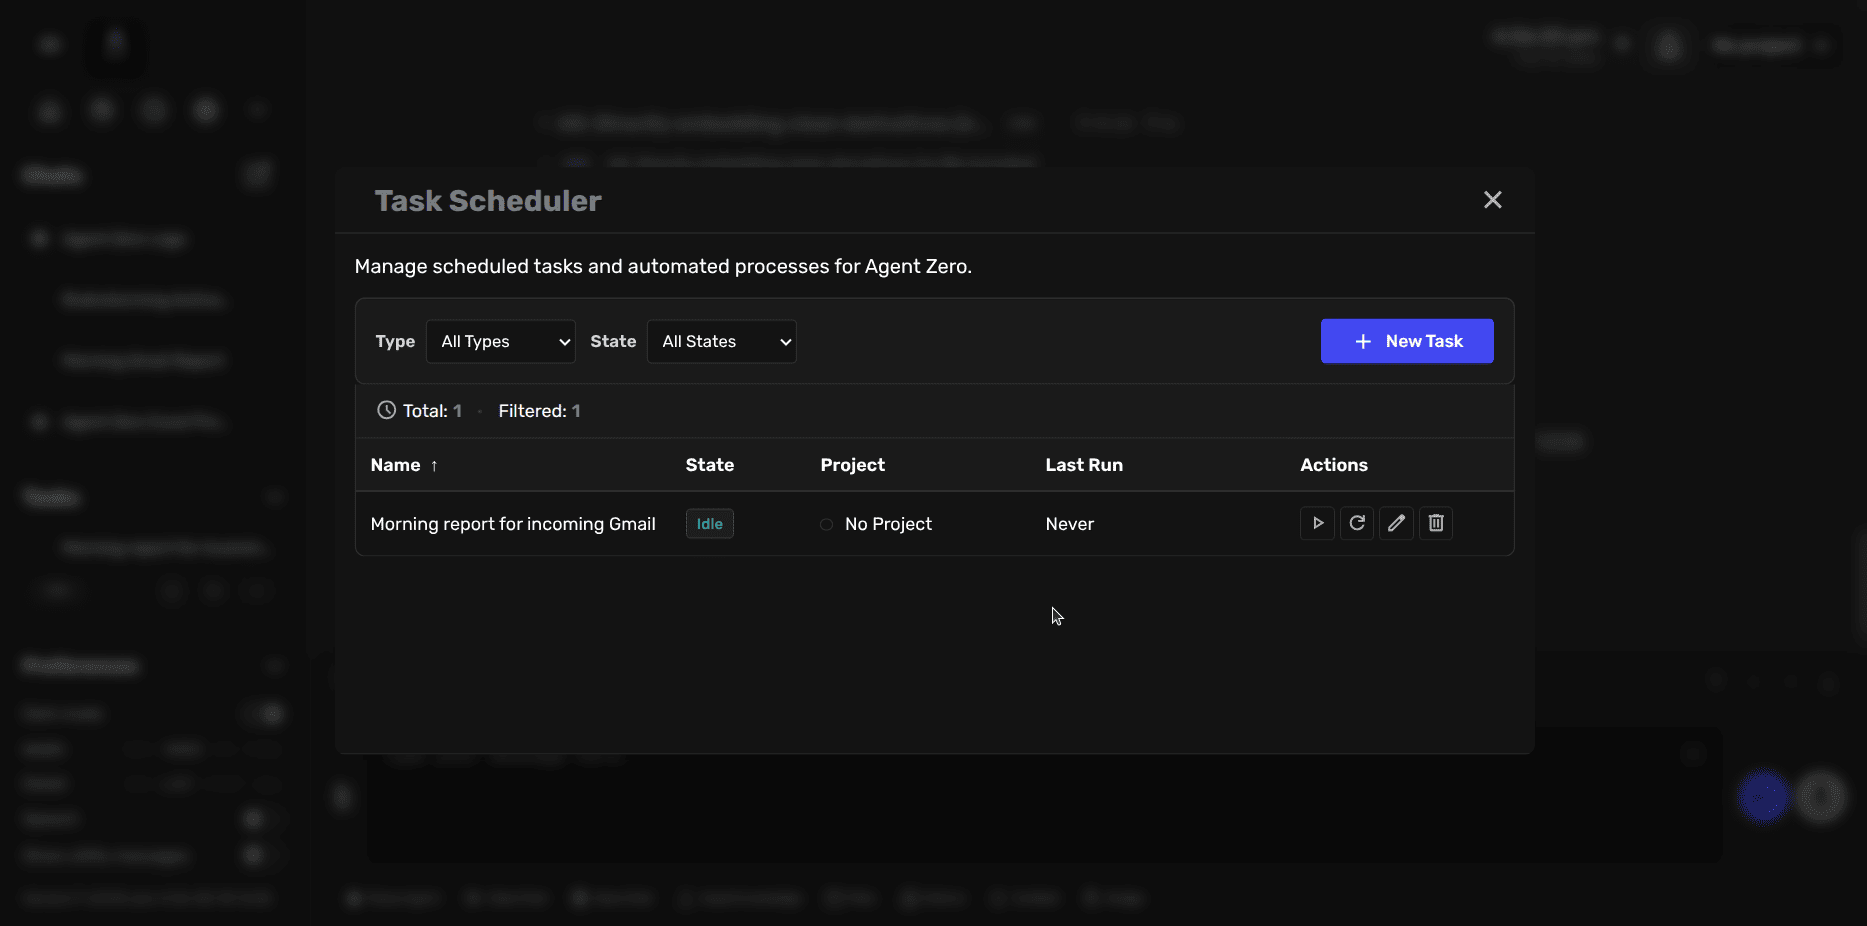Open the Morning report for incoming Gmail task

513,523
